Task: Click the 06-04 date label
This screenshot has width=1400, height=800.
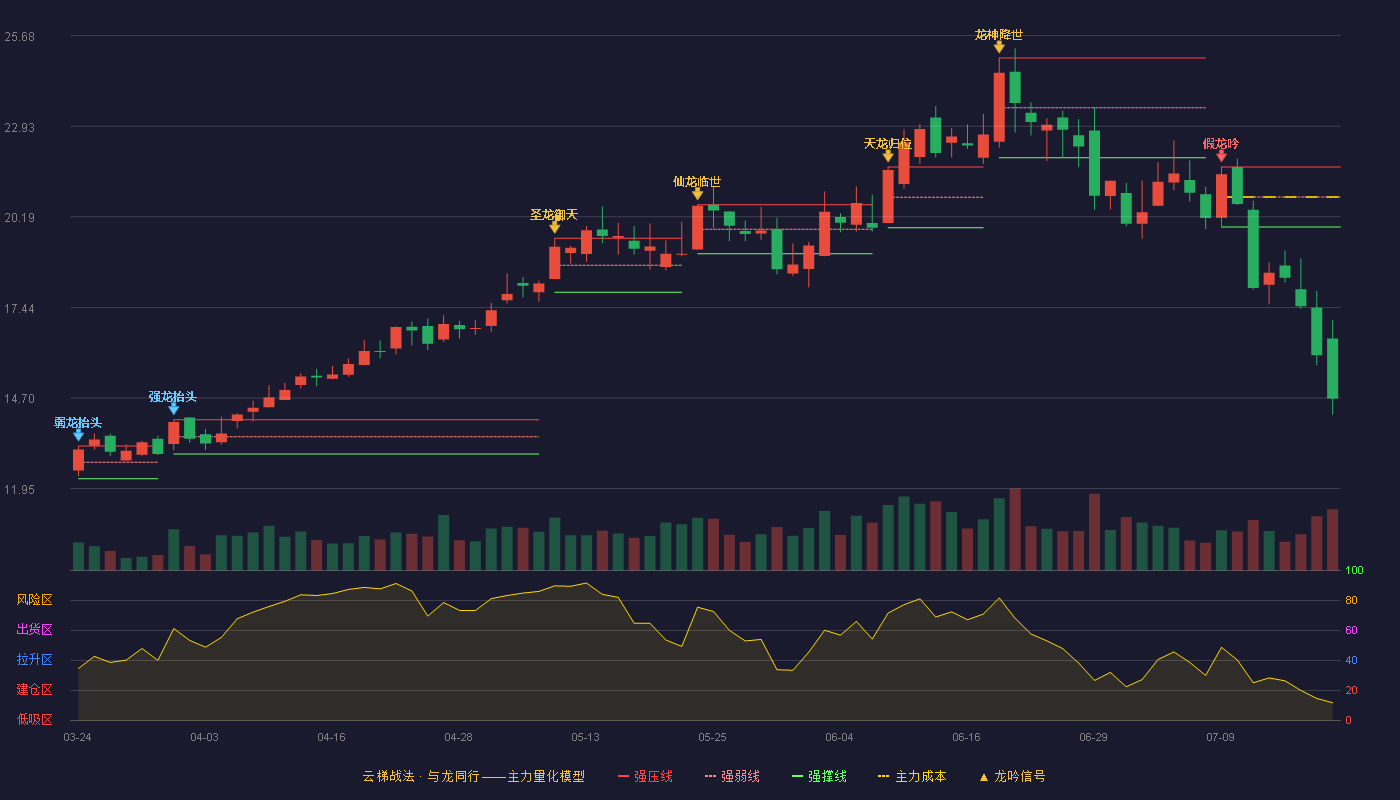Action: coord(839,737)
